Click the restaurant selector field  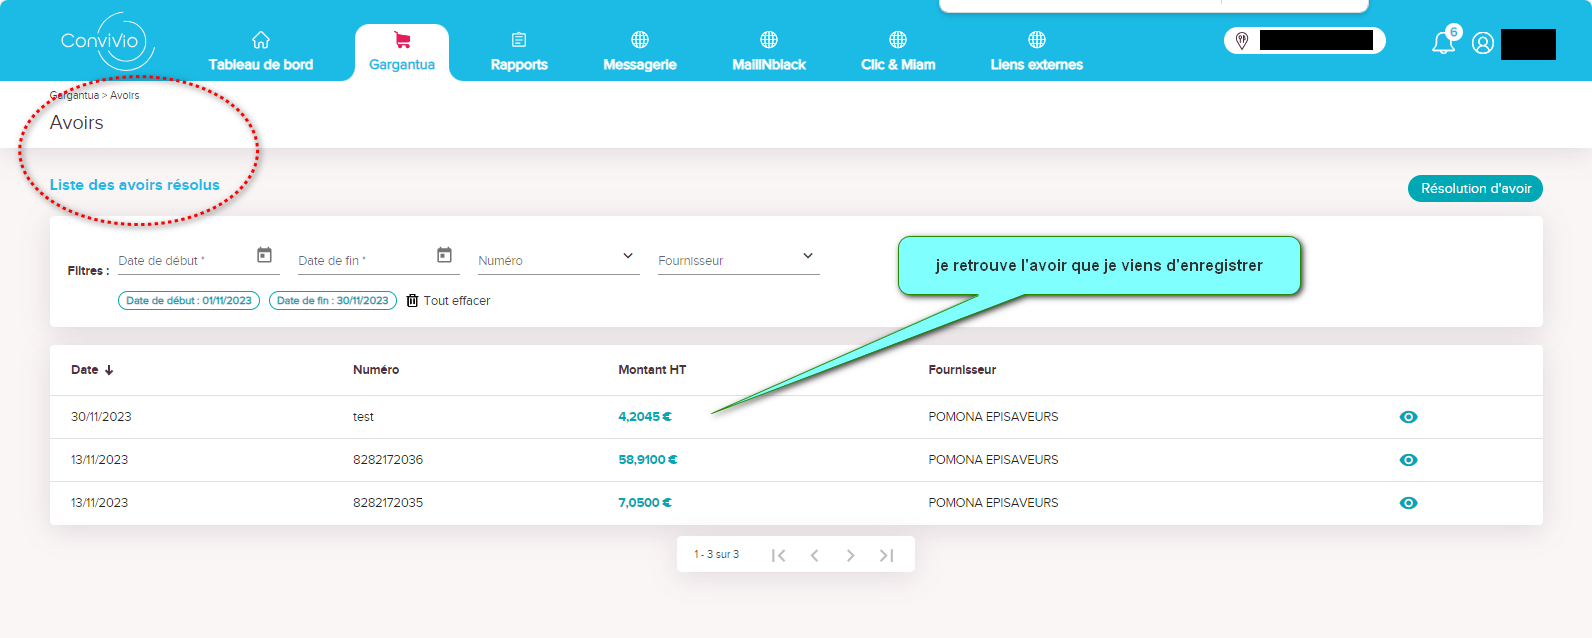pyautogui.click(x=1305, y=40)
